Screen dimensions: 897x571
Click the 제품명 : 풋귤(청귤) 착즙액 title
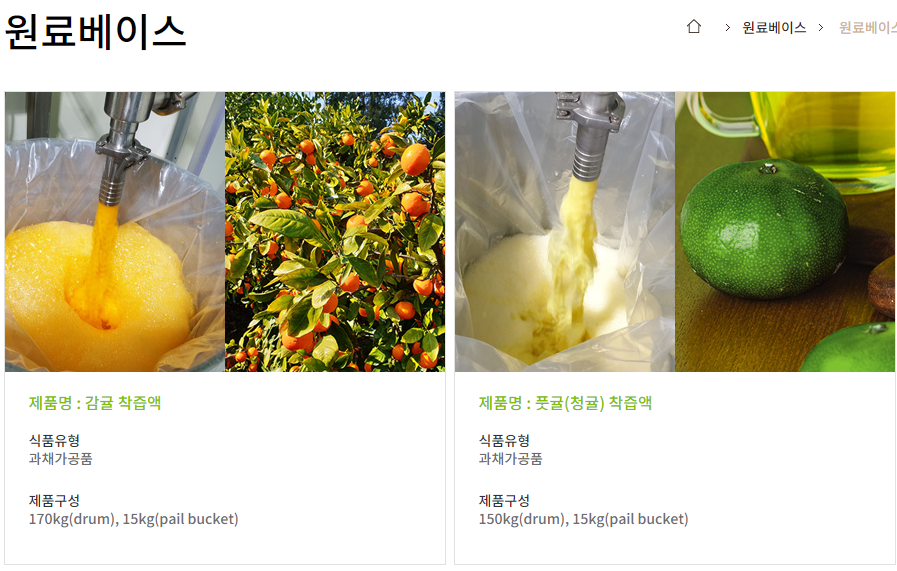565,403
